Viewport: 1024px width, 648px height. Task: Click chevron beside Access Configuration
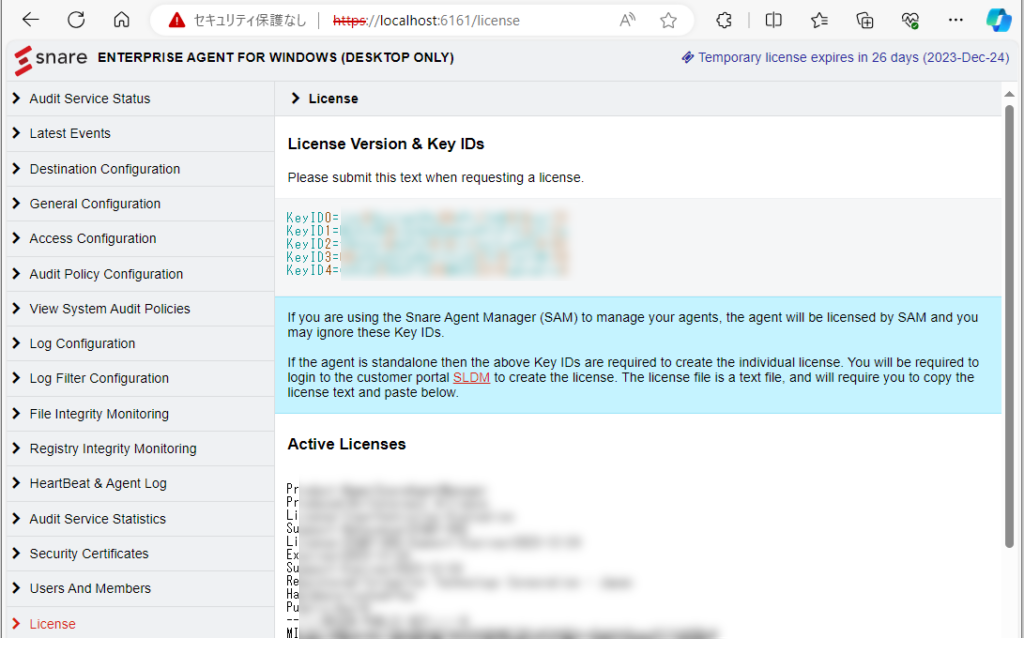pyautogui.click(x=16, y=238)
